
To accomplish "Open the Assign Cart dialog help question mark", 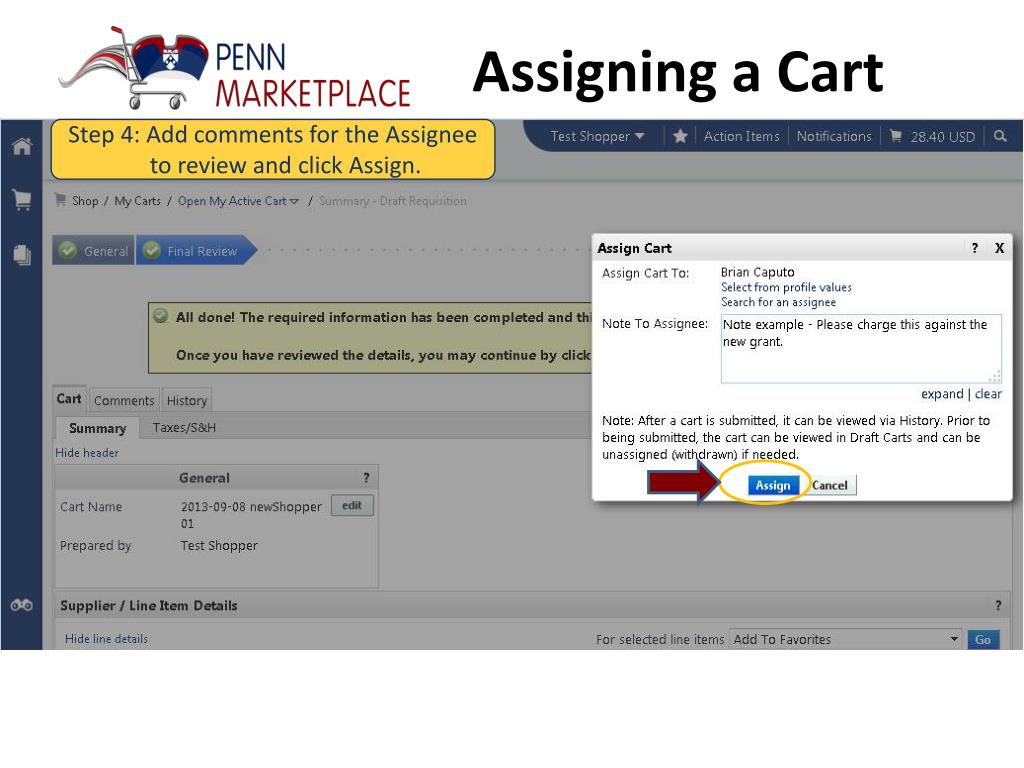I will pos(974,248).
